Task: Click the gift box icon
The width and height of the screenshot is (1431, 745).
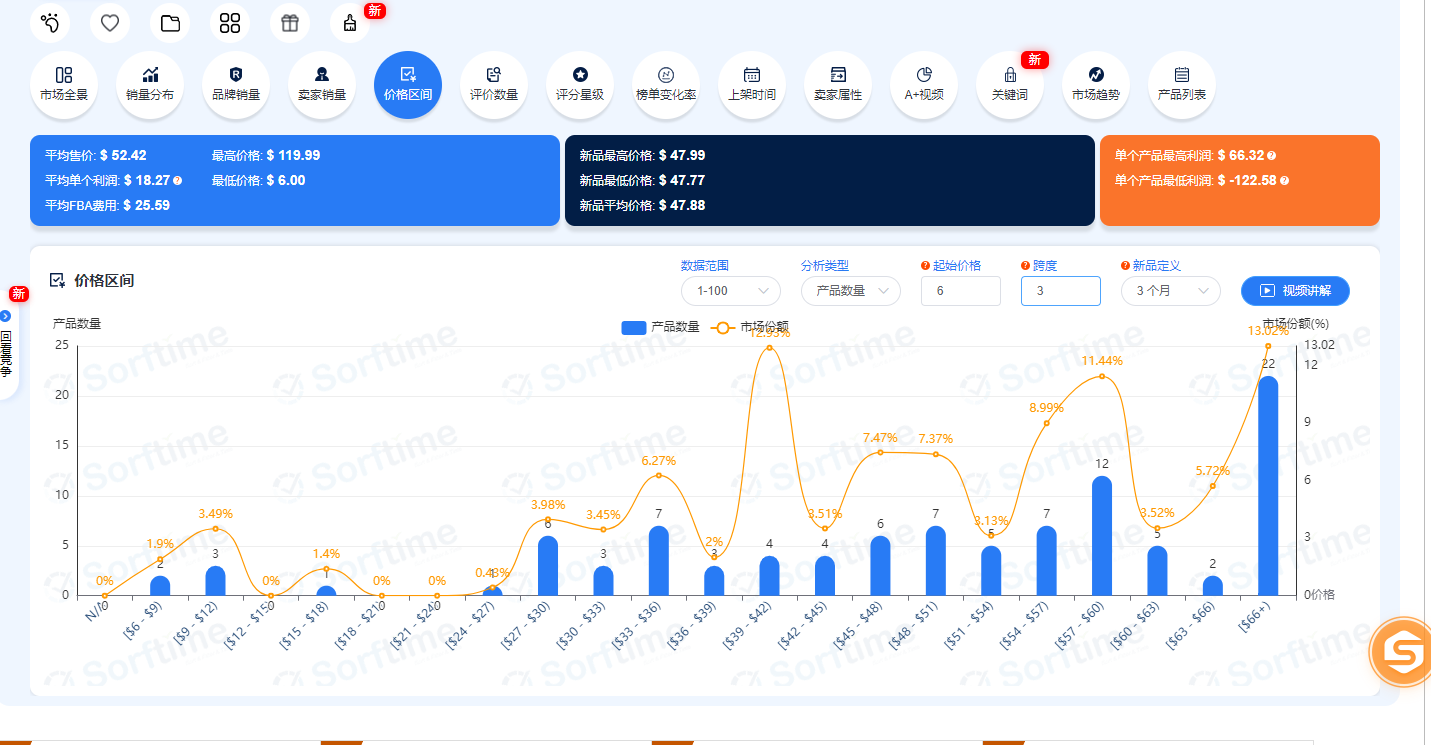Action: (290, 23)
